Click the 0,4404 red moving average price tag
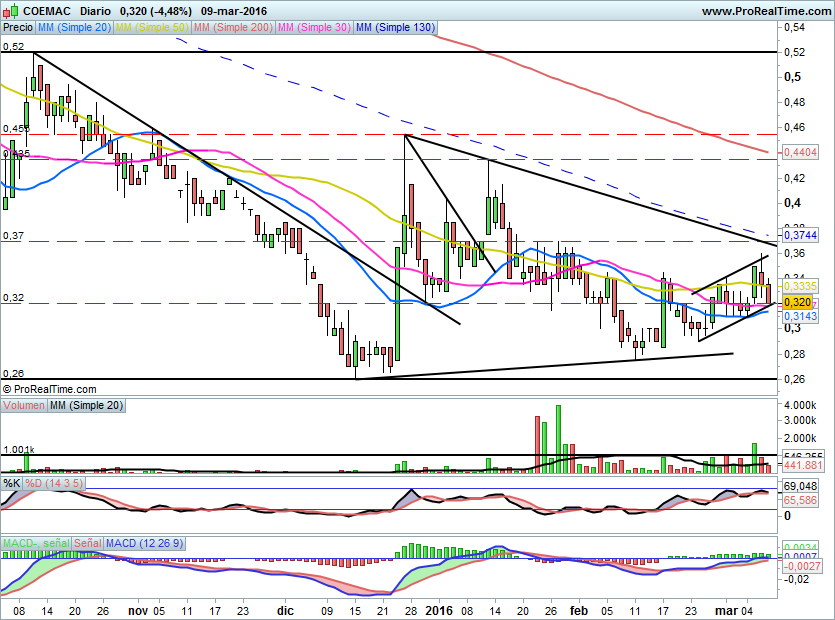The image size is (835, 620). point(799,151)
